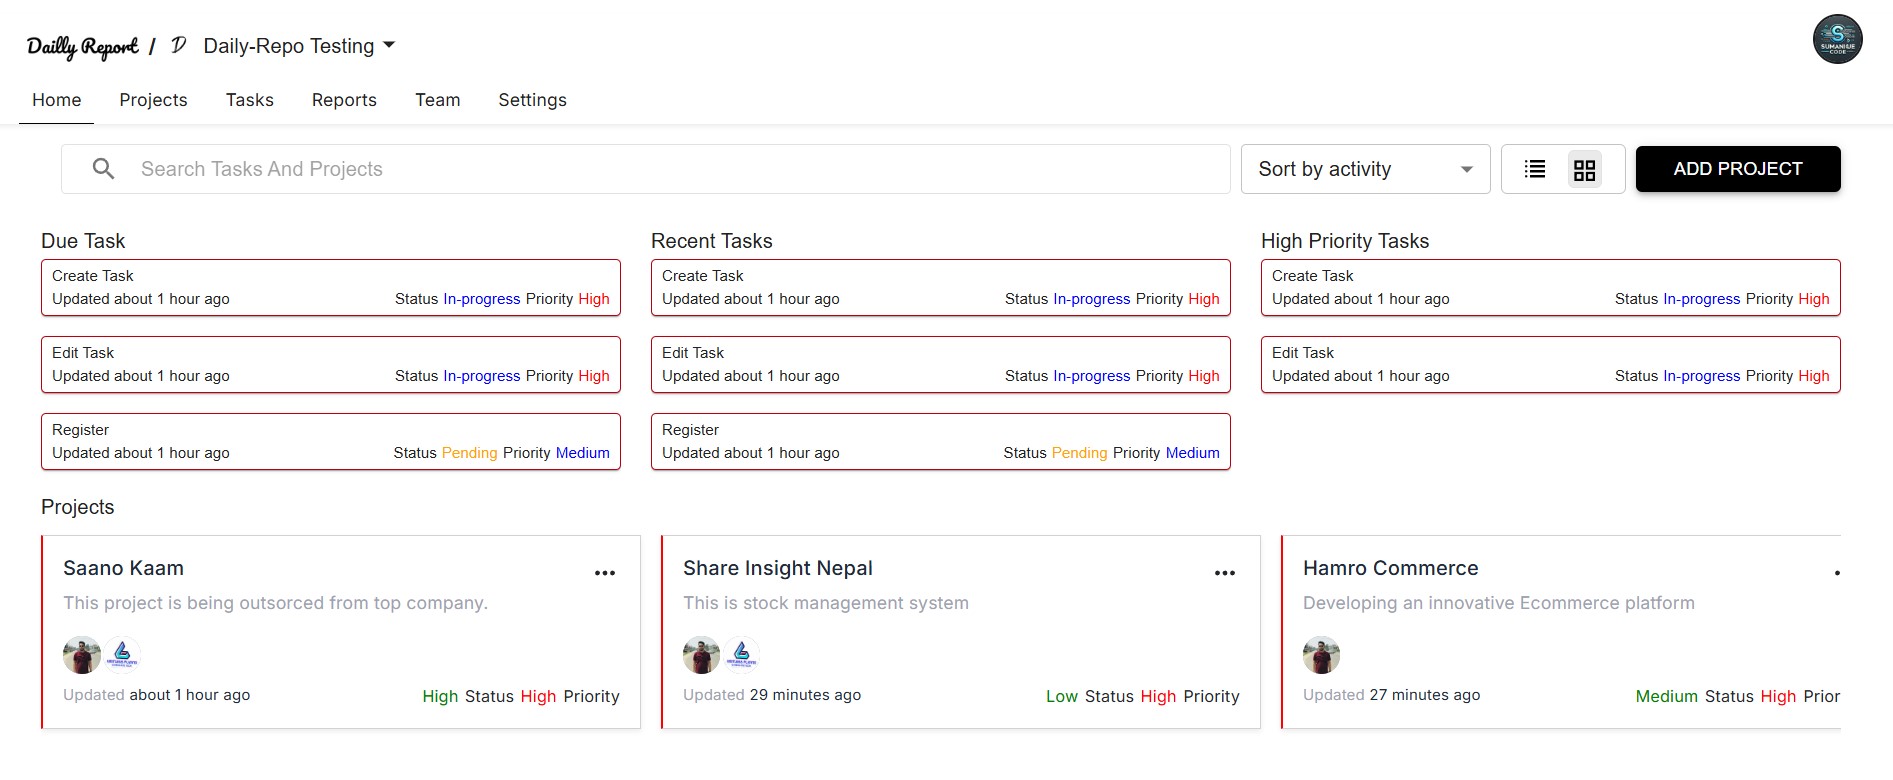The image size is (1893, 780).
Task: Click the Dailly Report logo
Action: pos(82,47)
